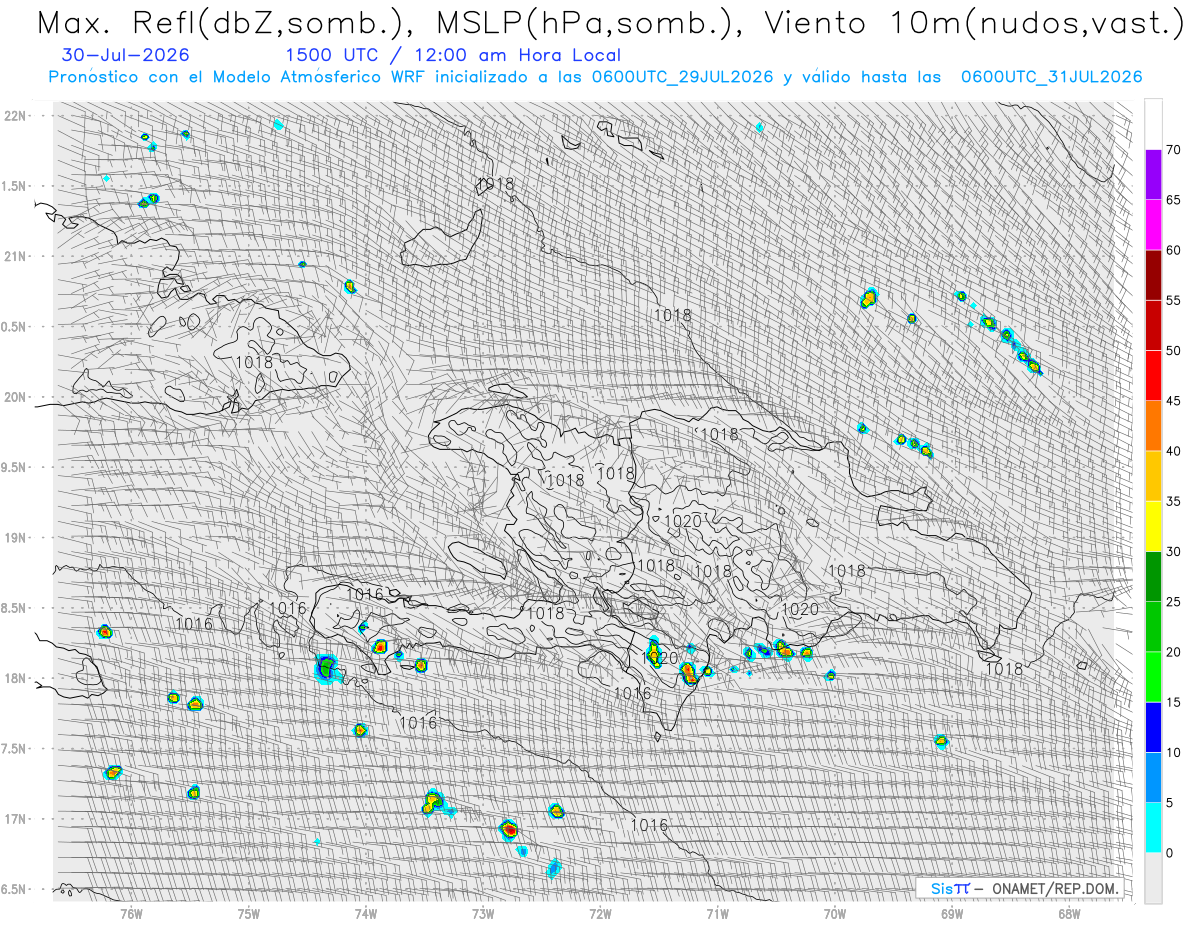This screenshot has height=927, width=1200.
Task: Click the white above-70 band of the legend
Action: [1153, 125]
